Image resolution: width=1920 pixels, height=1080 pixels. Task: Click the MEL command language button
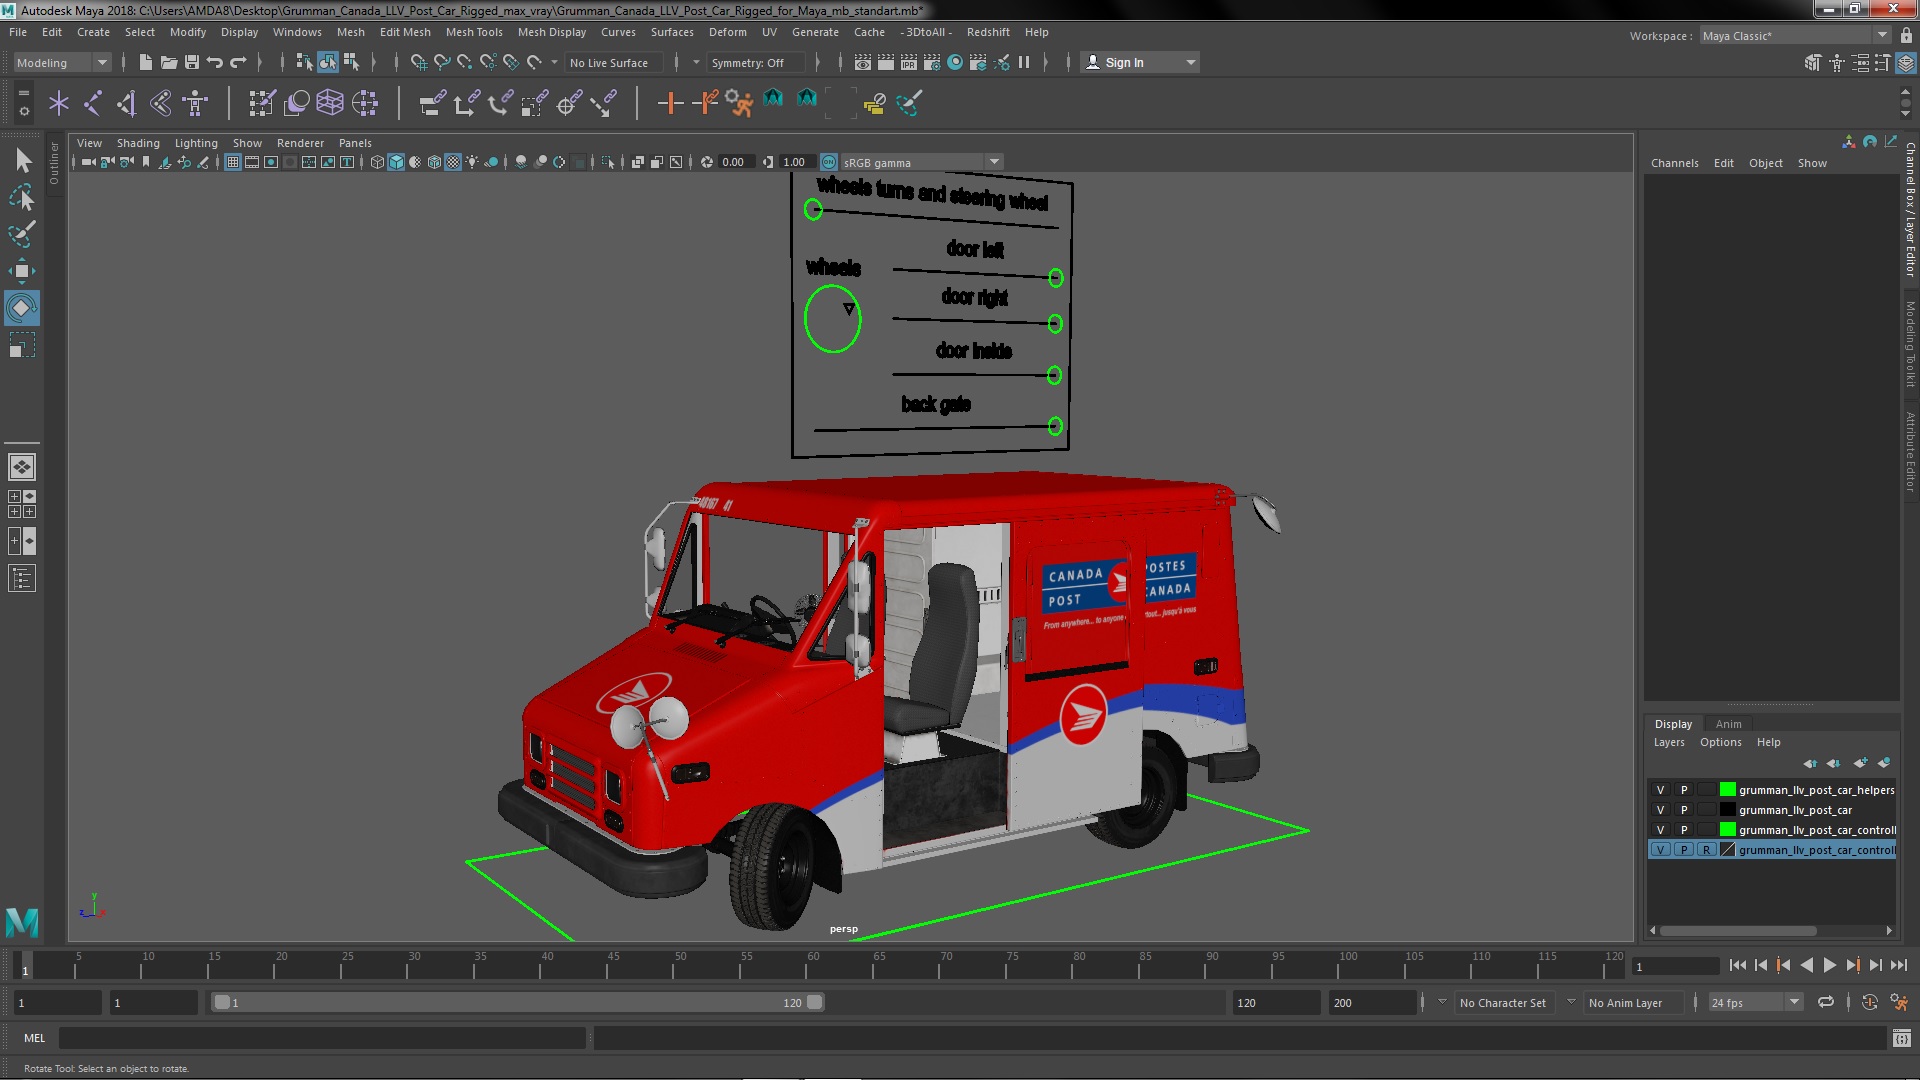point(34,1038)
